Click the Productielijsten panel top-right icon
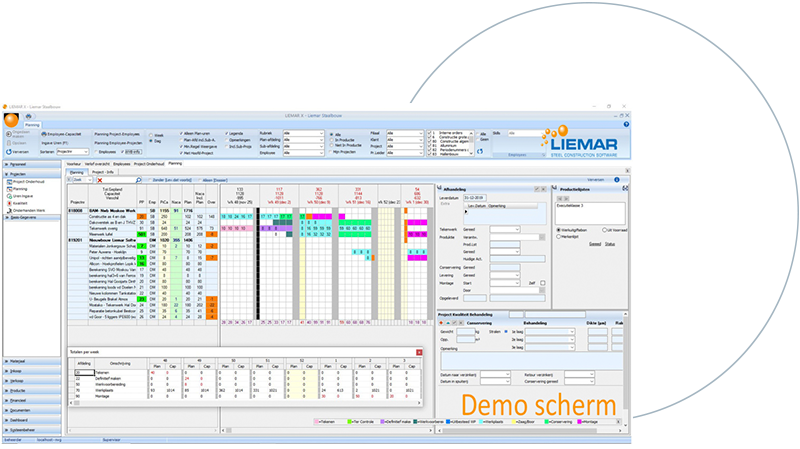Image resolution: width=800 pixels, height=449 pixels. tap(625, 189)
